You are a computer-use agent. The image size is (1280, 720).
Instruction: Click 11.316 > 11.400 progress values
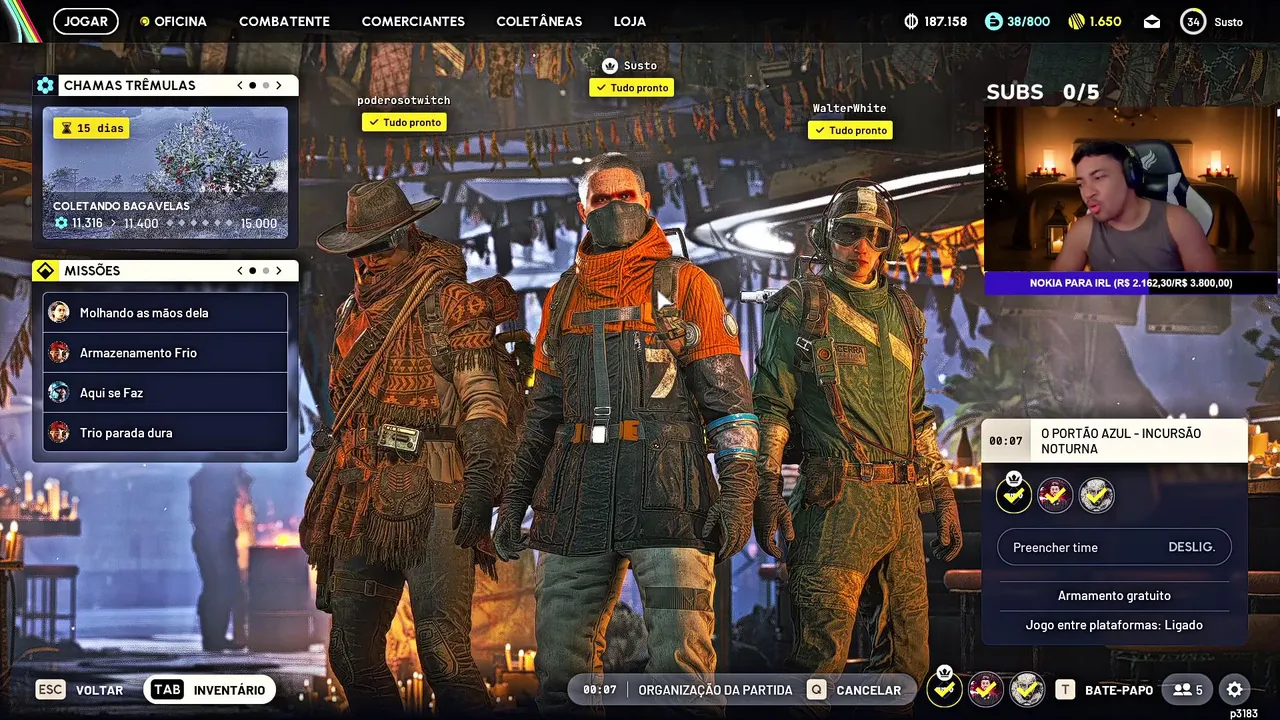(x=106, y=223)
